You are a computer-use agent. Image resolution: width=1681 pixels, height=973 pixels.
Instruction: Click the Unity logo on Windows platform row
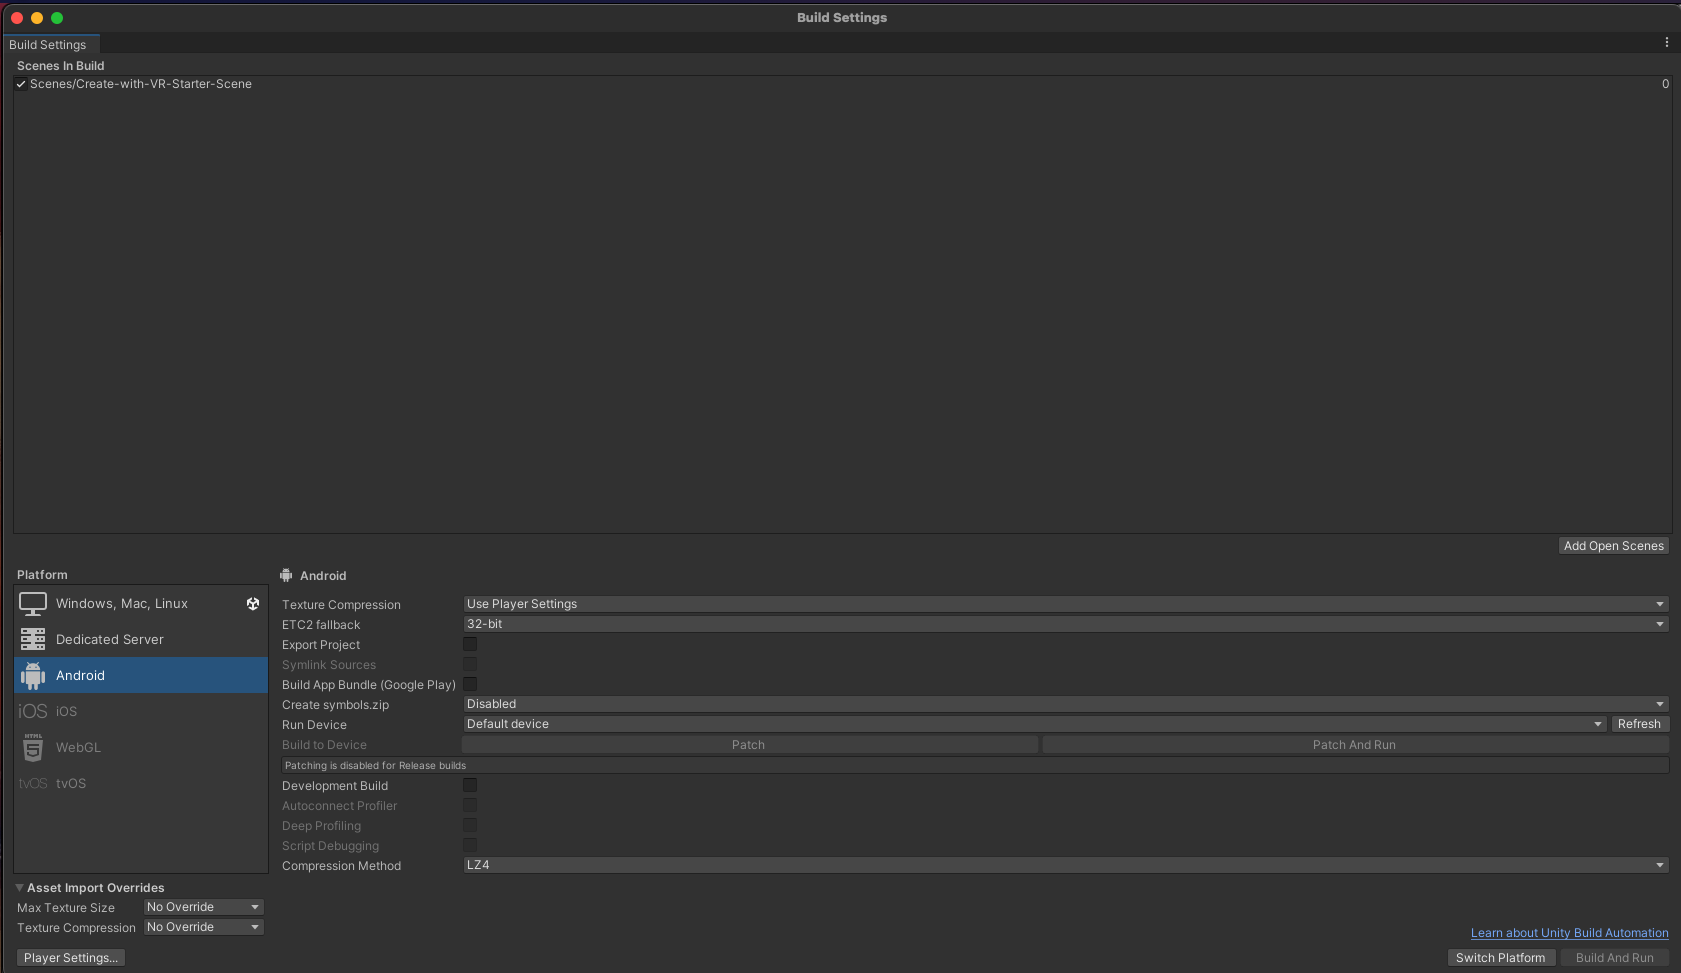click(253, 604)
